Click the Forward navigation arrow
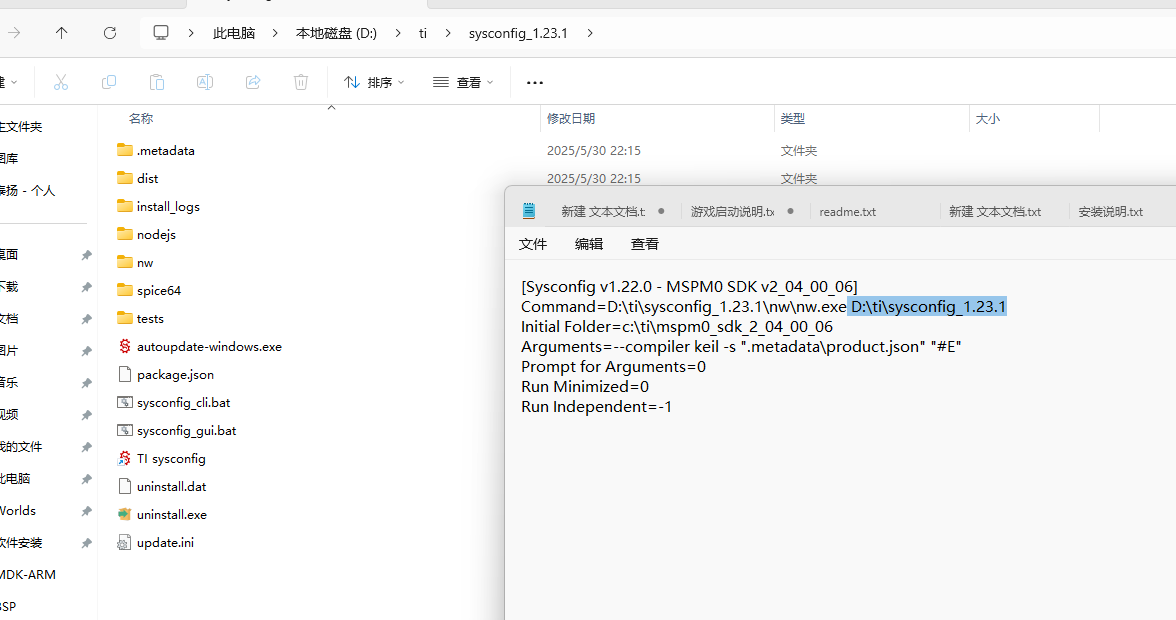This screenshot has height=620, width=1176. [14, 33]
